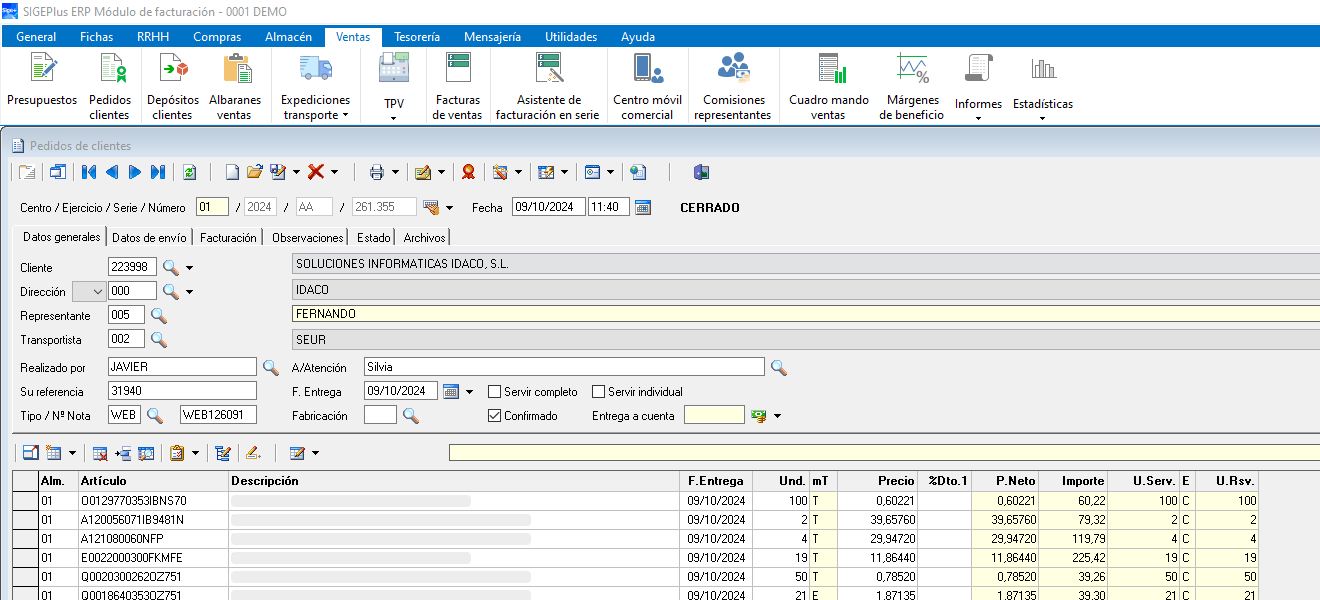Open Márgenes de beneficio

[911, 86]
